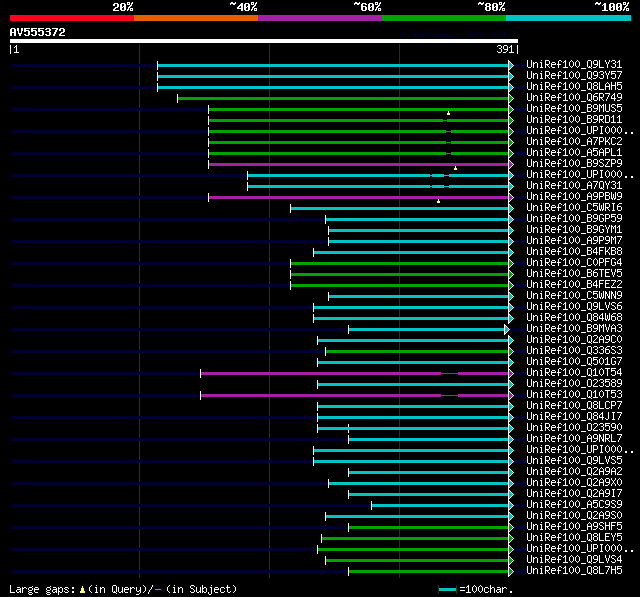Image resolution: width=640 pixels, height=597 pixels.
Task: Select hit label UniRef100_A7PKC2
Action: [574, 142]
